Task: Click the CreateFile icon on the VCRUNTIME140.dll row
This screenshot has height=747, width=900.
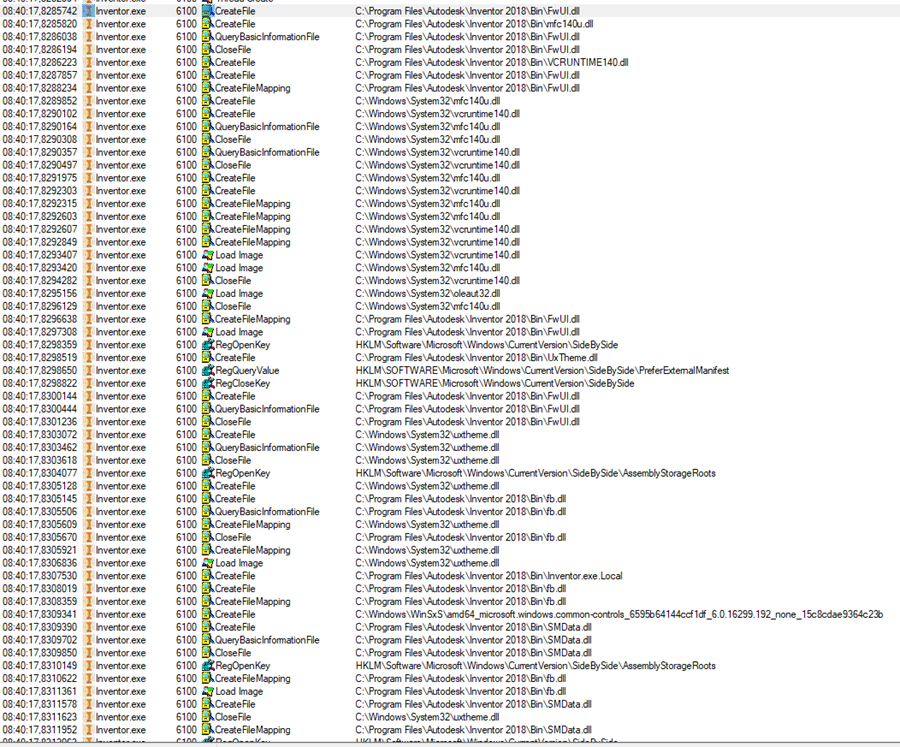Action: point(208,62)
